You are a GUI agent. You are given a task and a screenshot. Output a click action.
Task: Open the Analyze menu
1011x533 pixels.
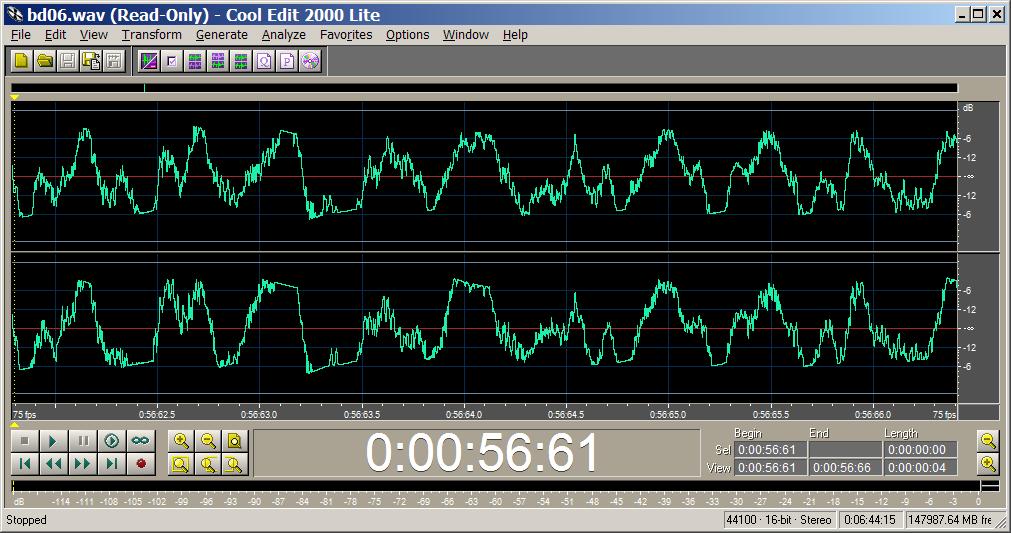click(284, 35)
